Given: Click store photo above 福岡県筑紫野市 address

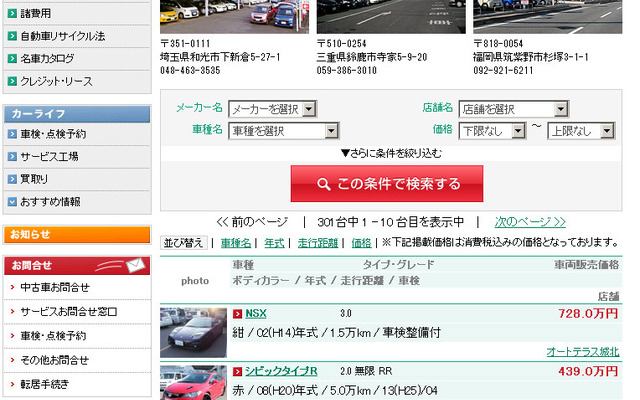Looking at the screenshot, I should click(548, 17).
